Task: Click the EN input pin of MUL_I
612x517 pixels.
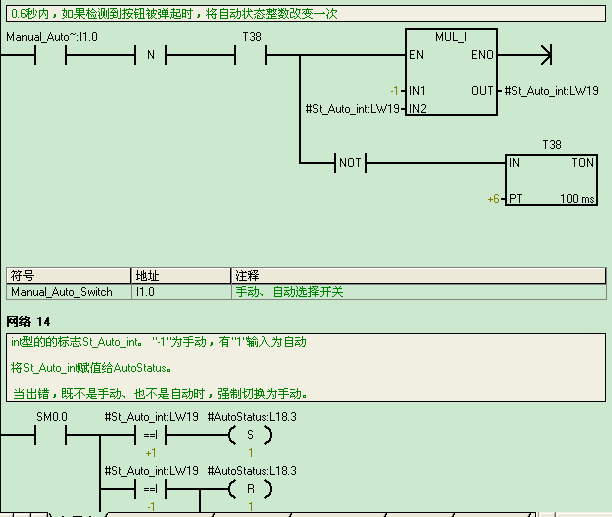Action: [416, 55]
